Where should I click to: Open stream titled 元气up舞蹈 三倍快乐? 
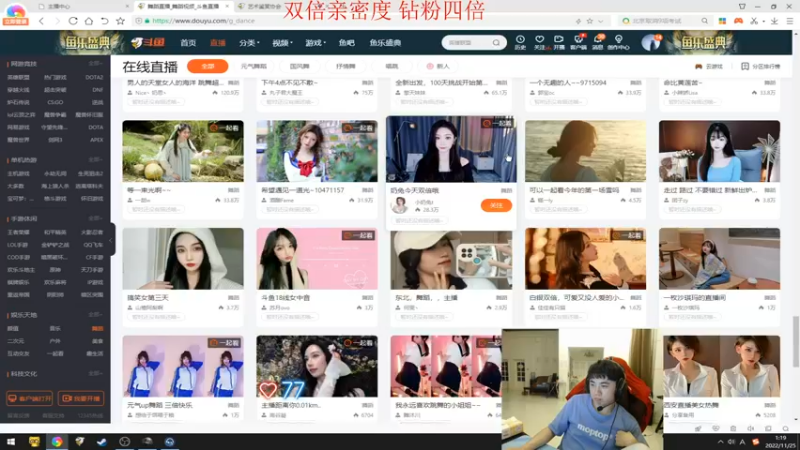pyautogui.click(x=160, y=405)
